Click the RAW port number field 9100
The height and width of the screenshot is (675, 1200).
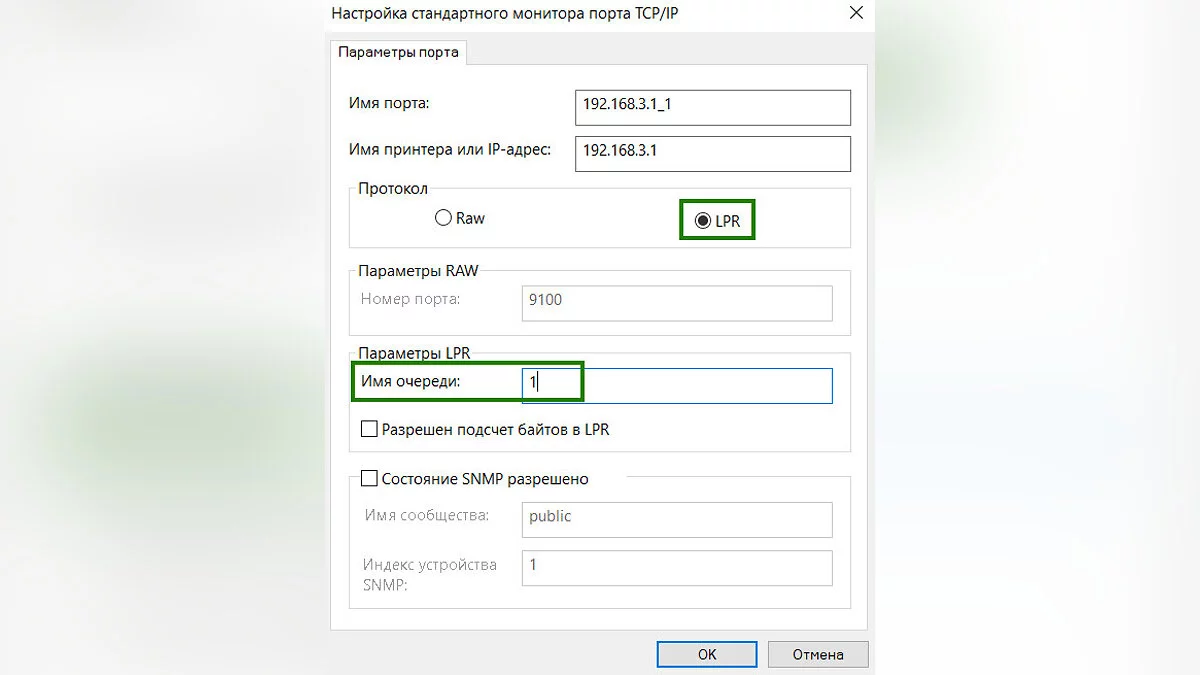[677, 303]
